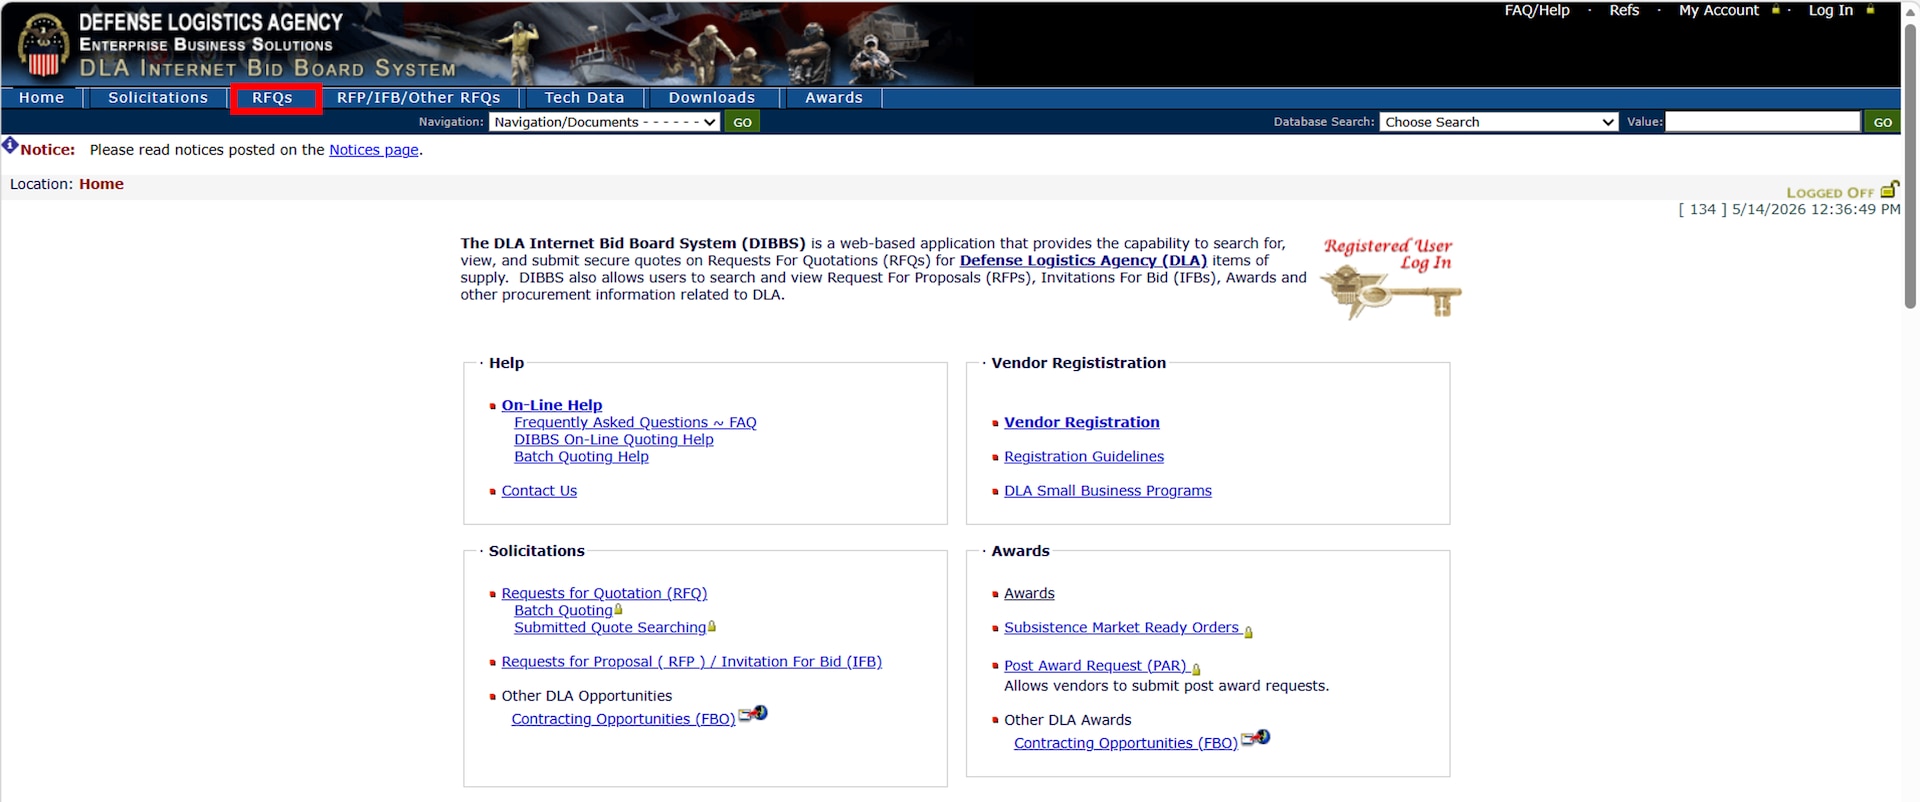Image resolution: width=1920 pixels, height=802 pixels.
Task: Open DIBBS On-Line Quoting Help link
Action: [614, 439]
